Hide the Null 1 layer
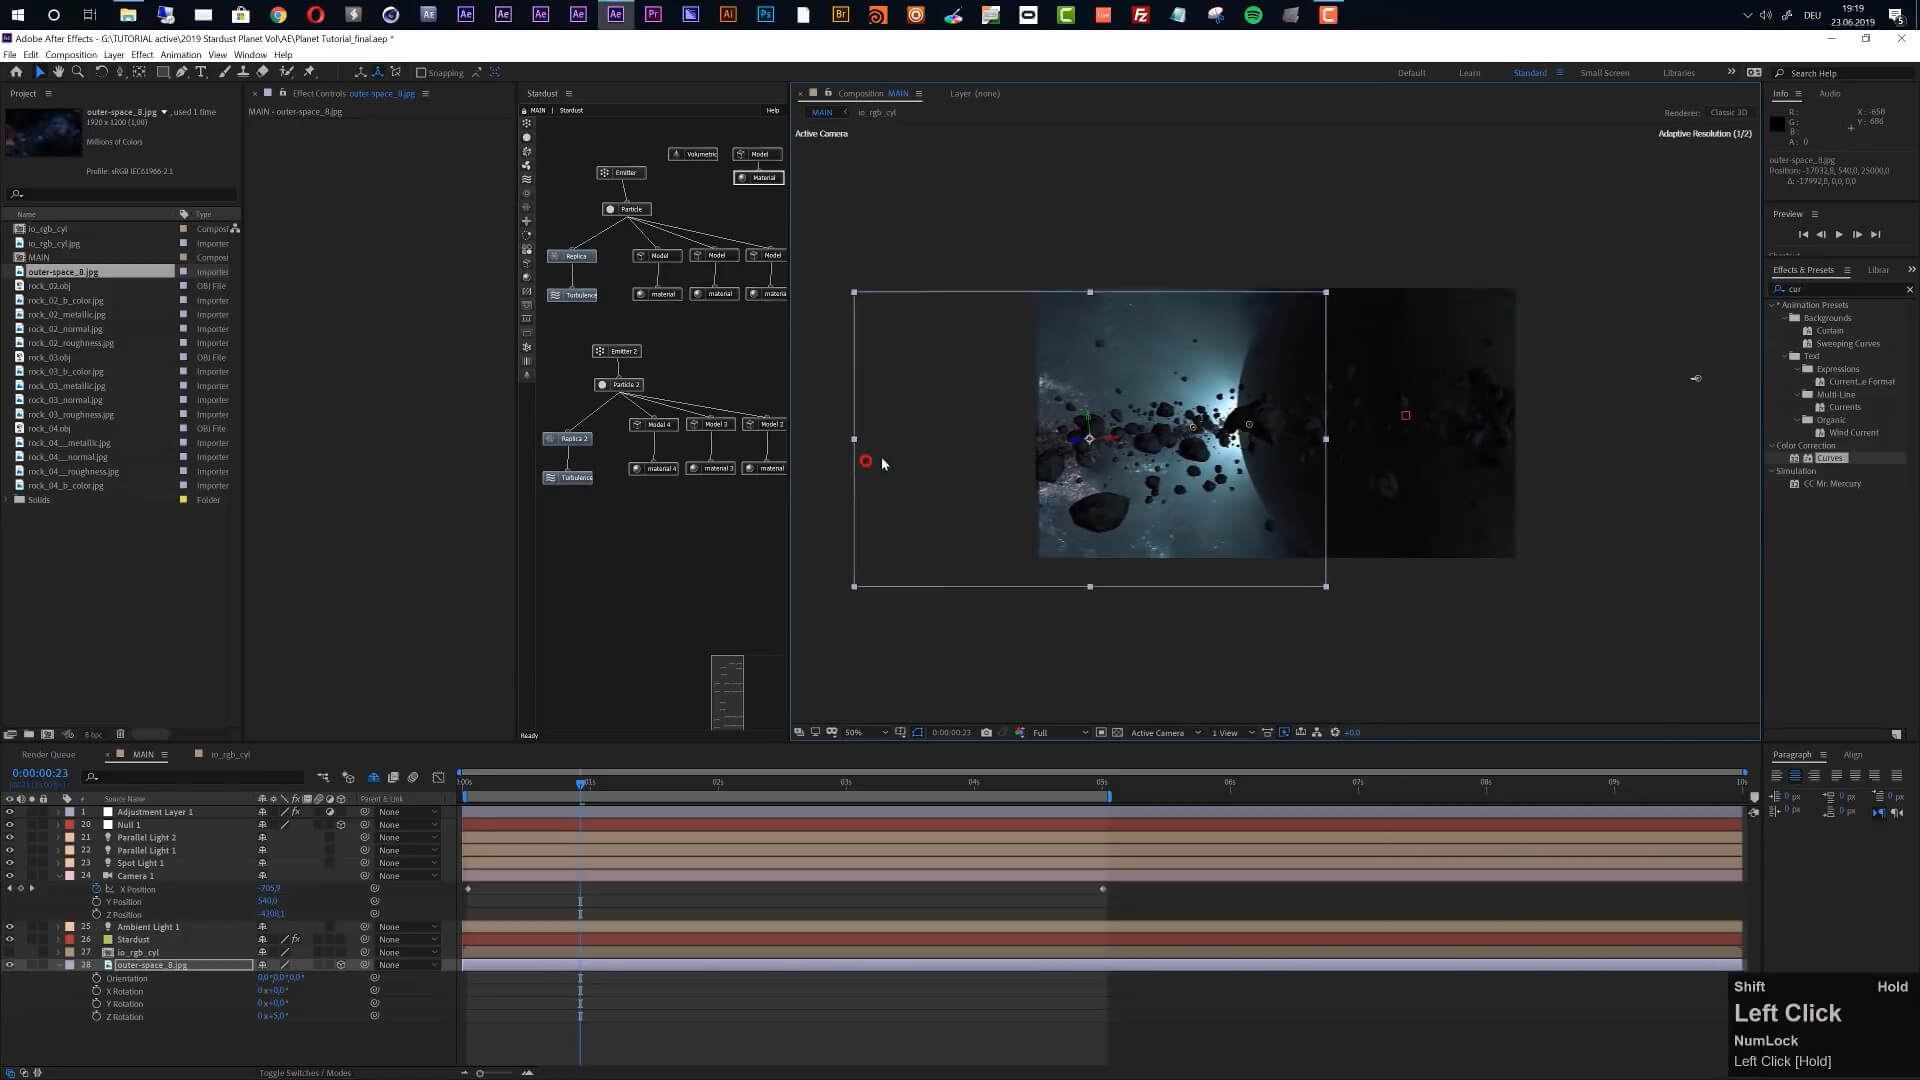Screen dimensions: 1920x1080 pos(10,825)
